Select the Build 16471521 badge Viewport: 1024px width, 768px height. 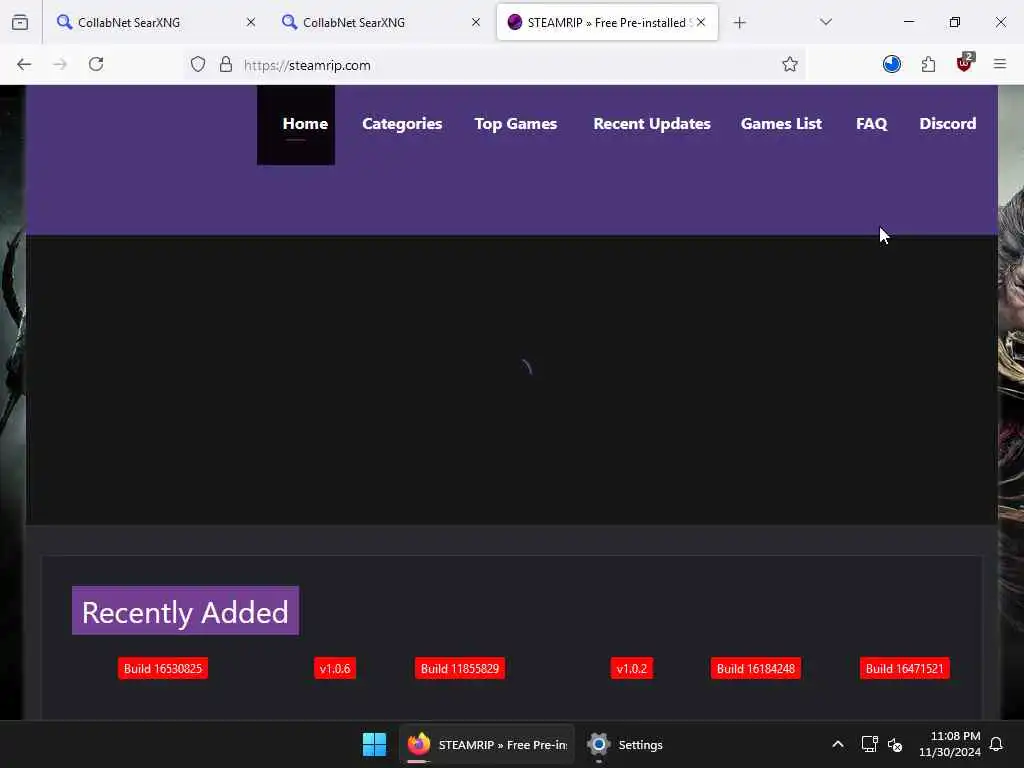(x=904, y=669)
